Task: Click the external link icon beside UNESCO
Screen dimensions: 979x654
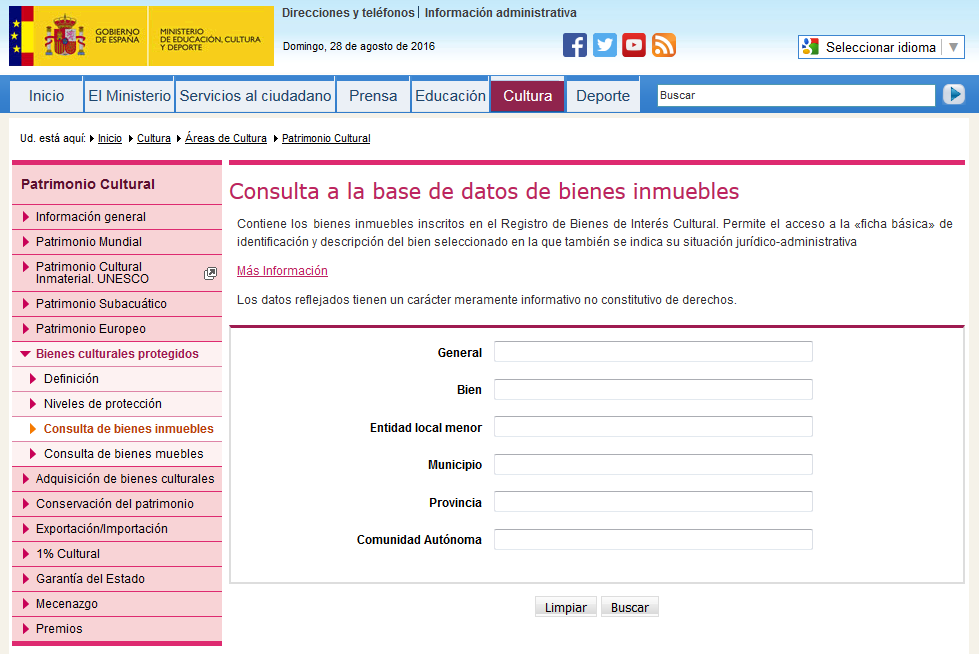Action: pos(210,273)
